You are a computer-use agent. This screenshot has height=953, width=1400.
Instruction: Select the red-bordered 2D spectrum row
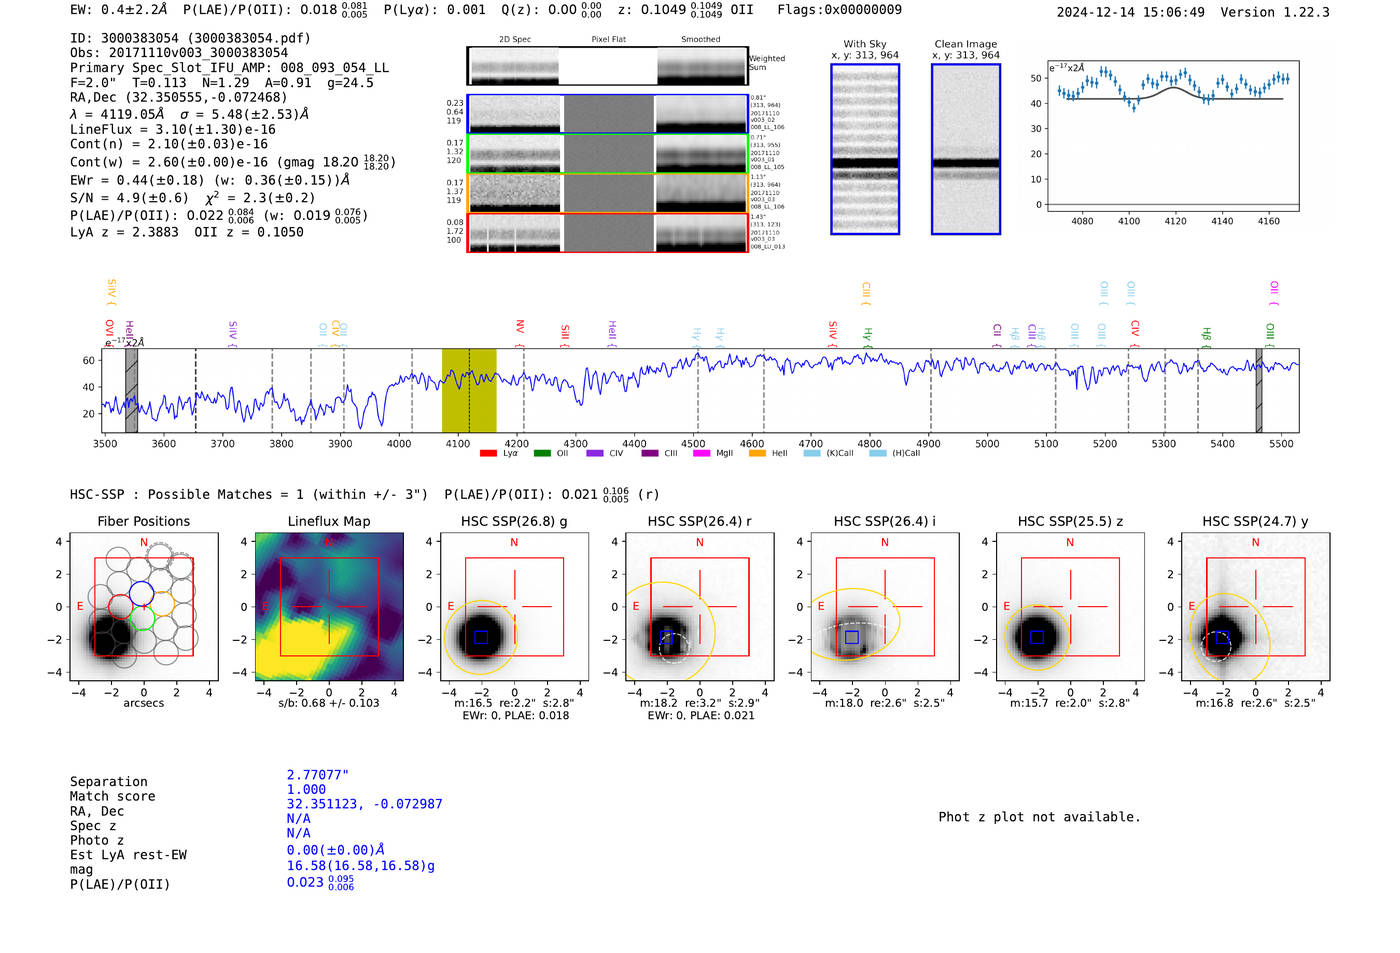coord(607,233)
